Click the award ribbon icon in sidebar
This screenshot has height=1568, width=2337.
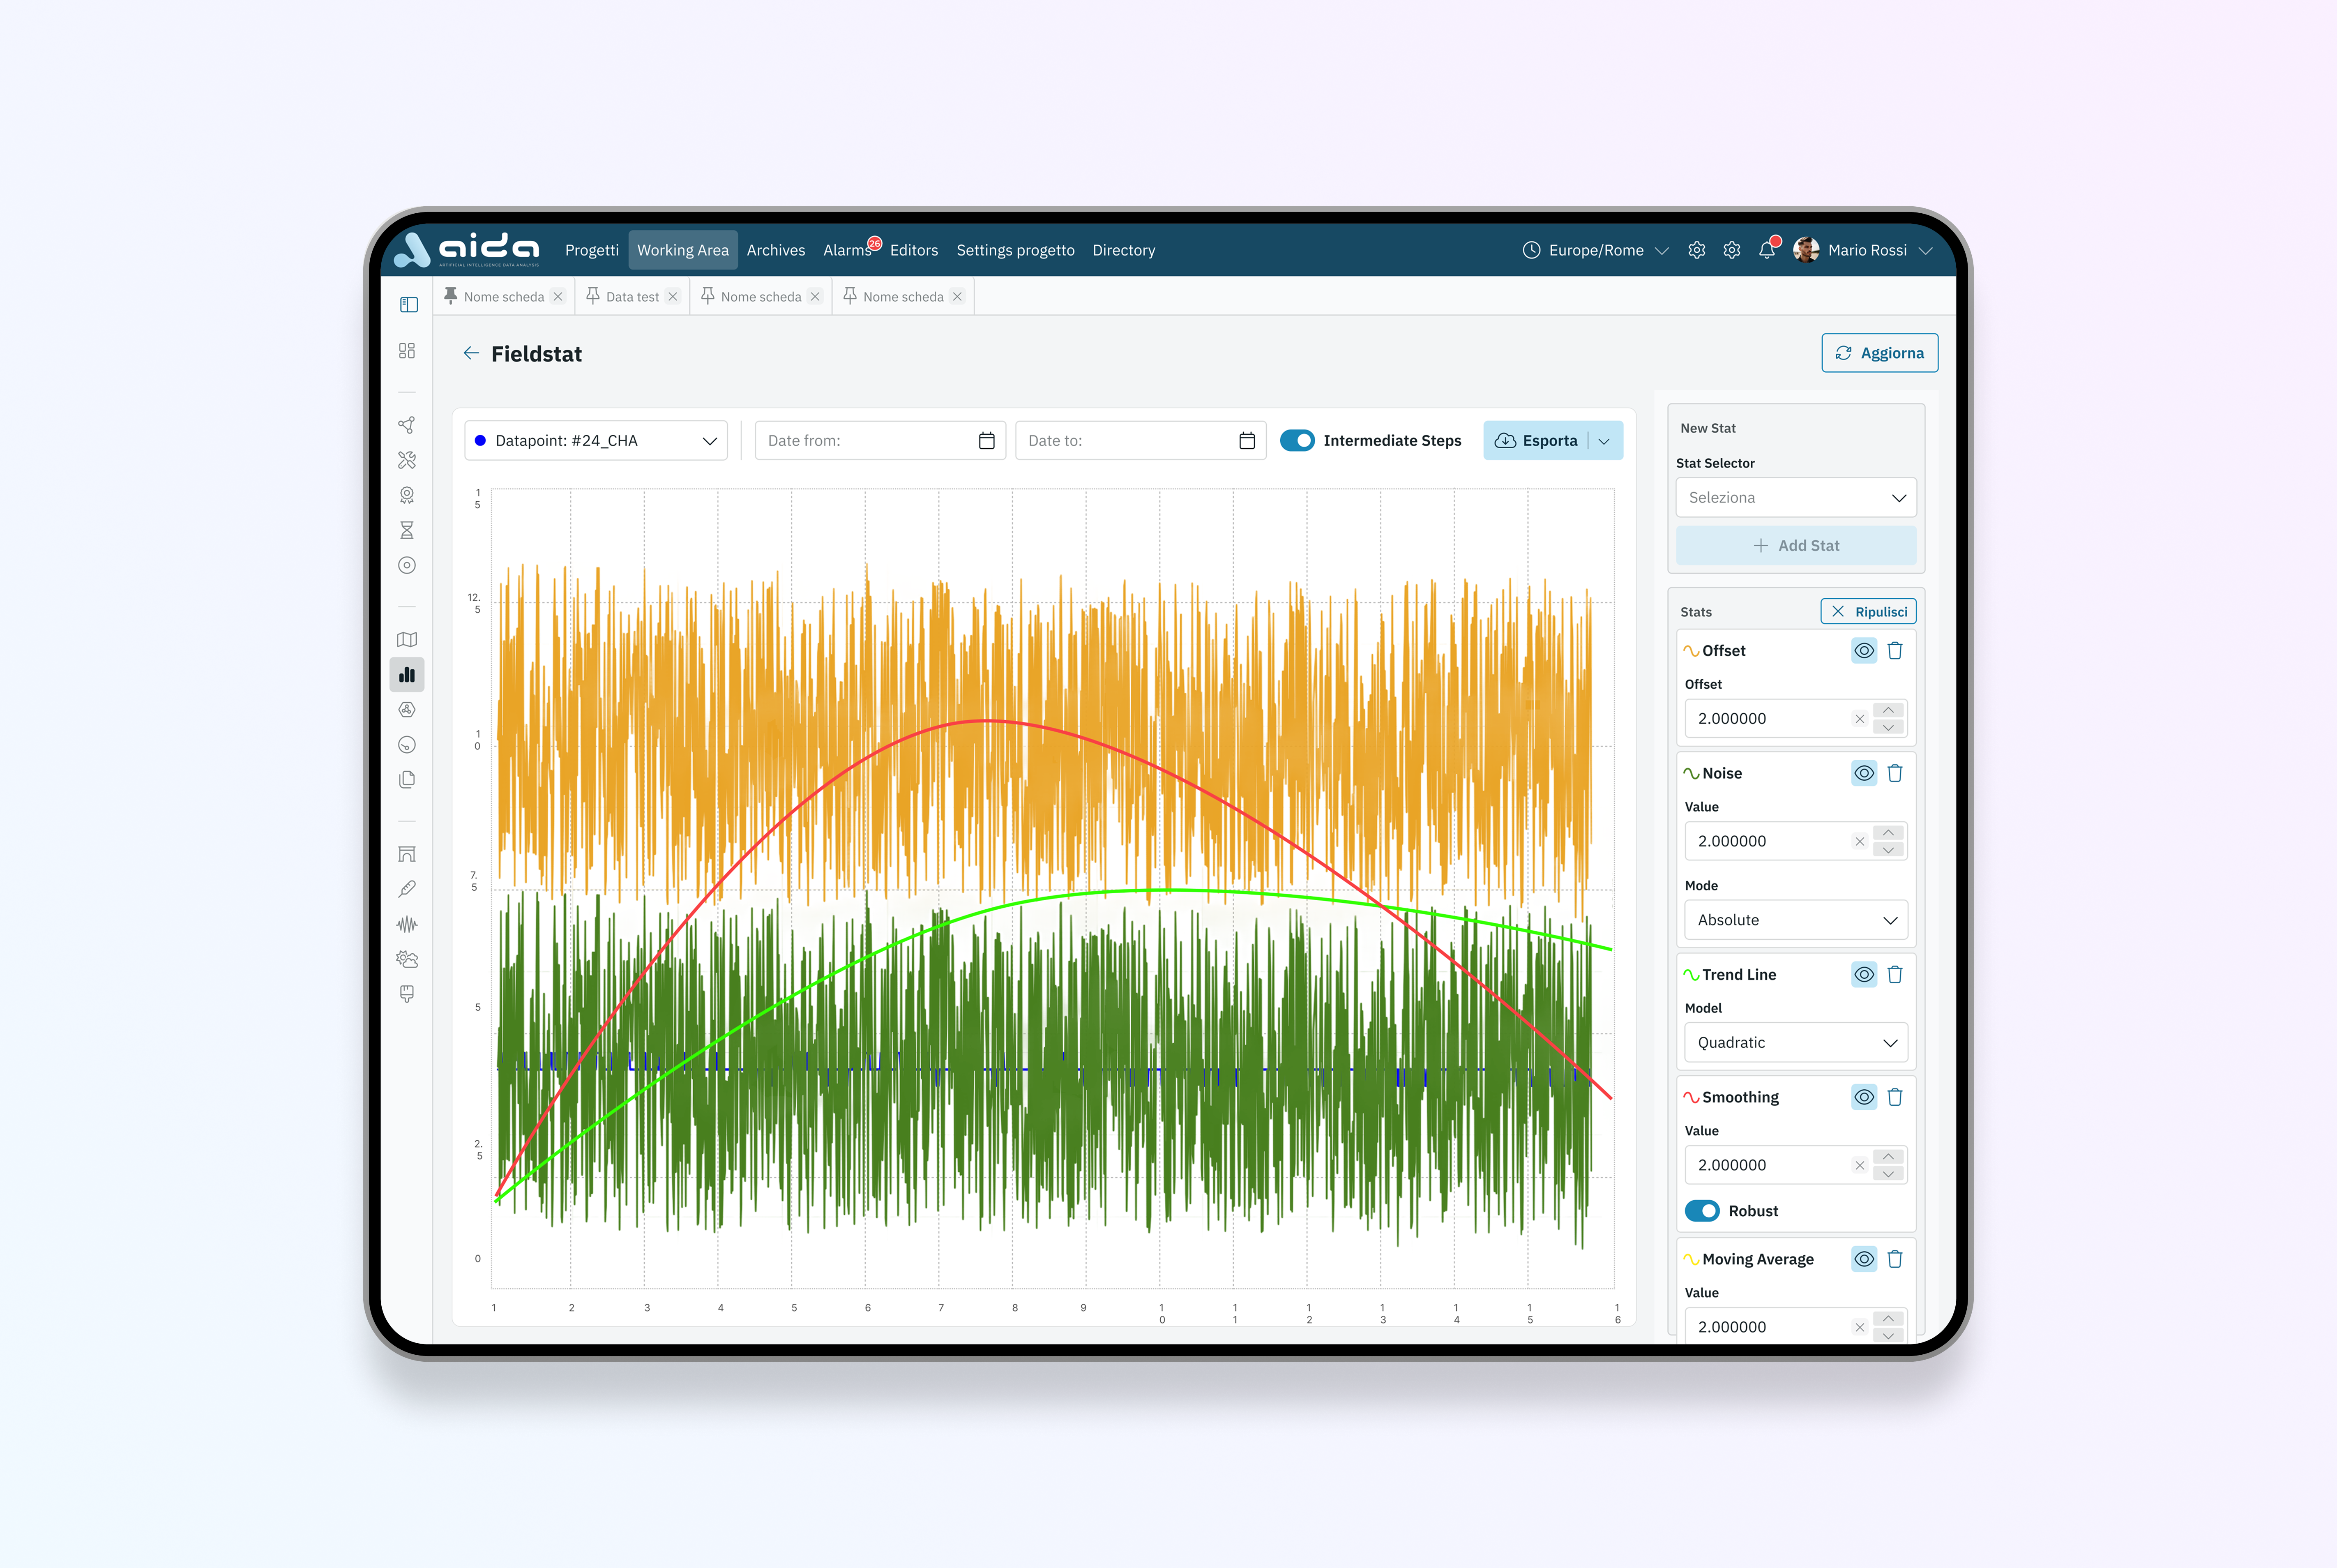coord(407,495)
